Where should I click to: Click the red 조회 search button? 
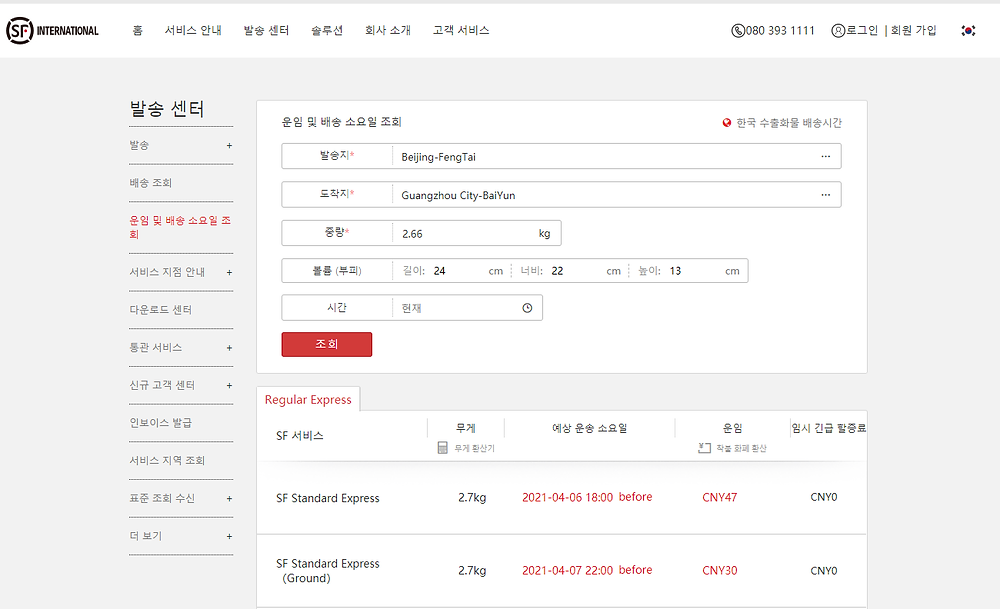click(327, 344)
